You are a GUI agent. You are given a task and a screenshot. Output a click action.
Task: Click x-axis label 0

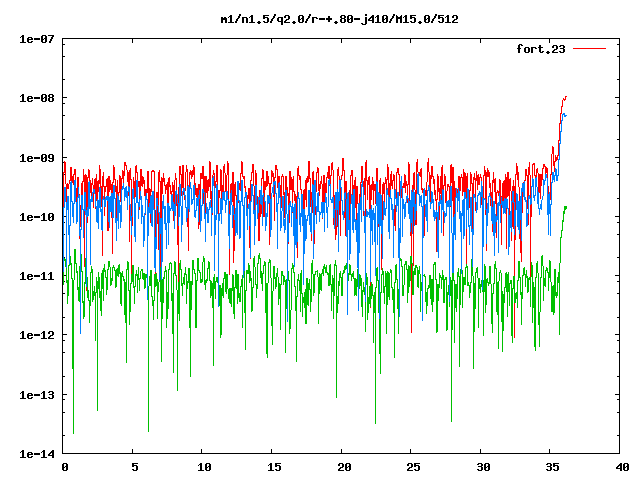coord(65,467)
